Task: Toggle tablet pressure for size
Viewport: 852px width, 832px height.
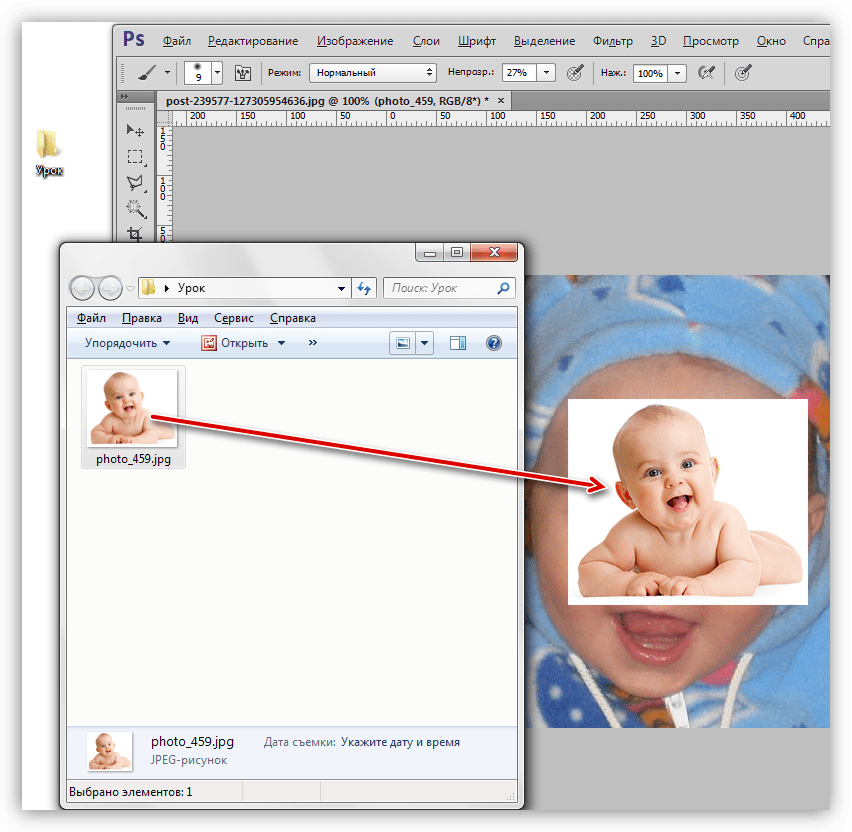Action: click(742, 73)
